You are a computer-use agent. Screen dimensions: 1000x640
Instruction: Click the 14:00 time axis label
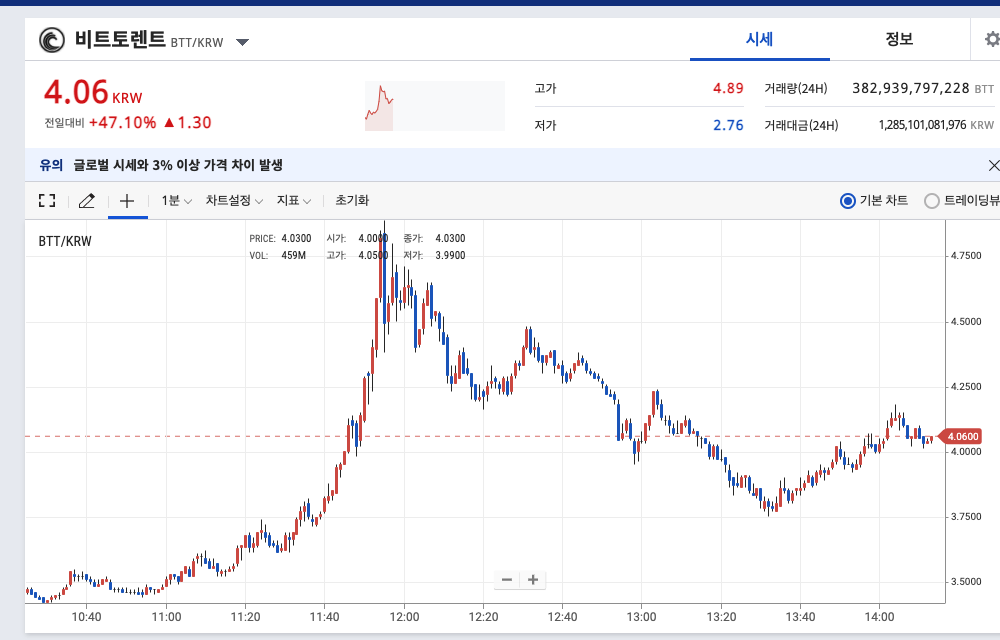click(x=879, y=617)
